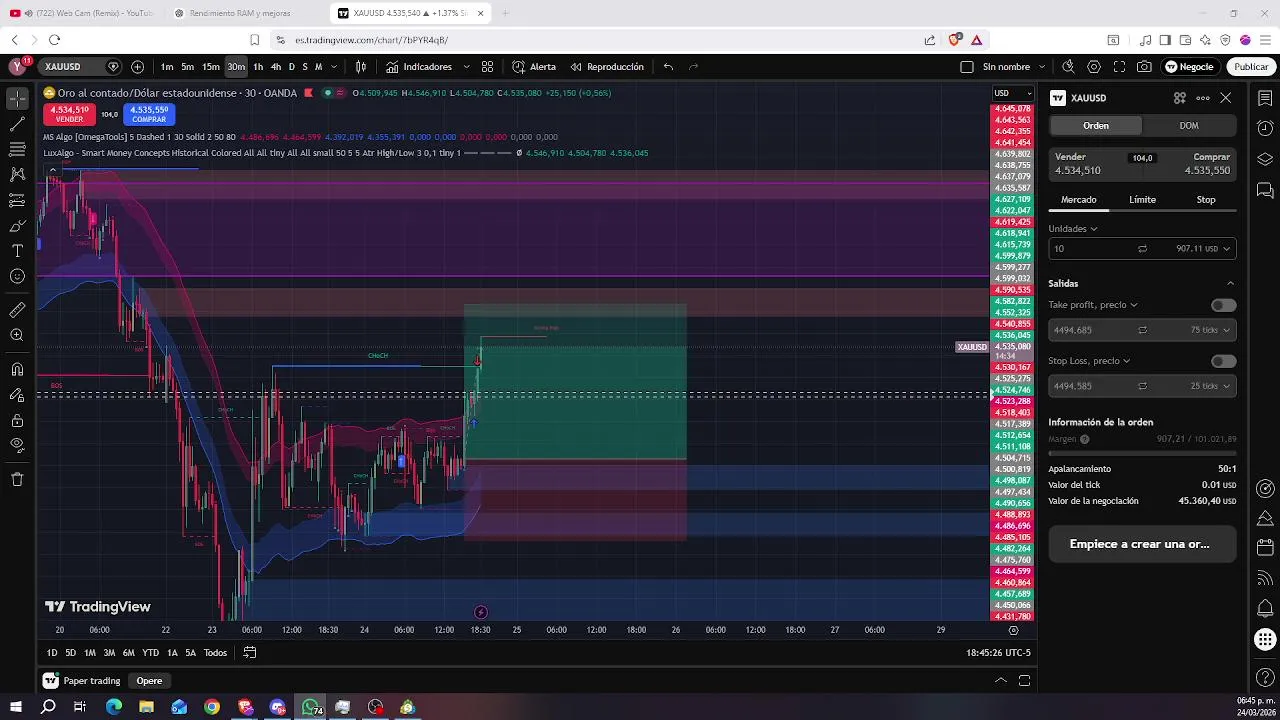
Task: Click the Alerta button
Action: click(x=534, y=67)
